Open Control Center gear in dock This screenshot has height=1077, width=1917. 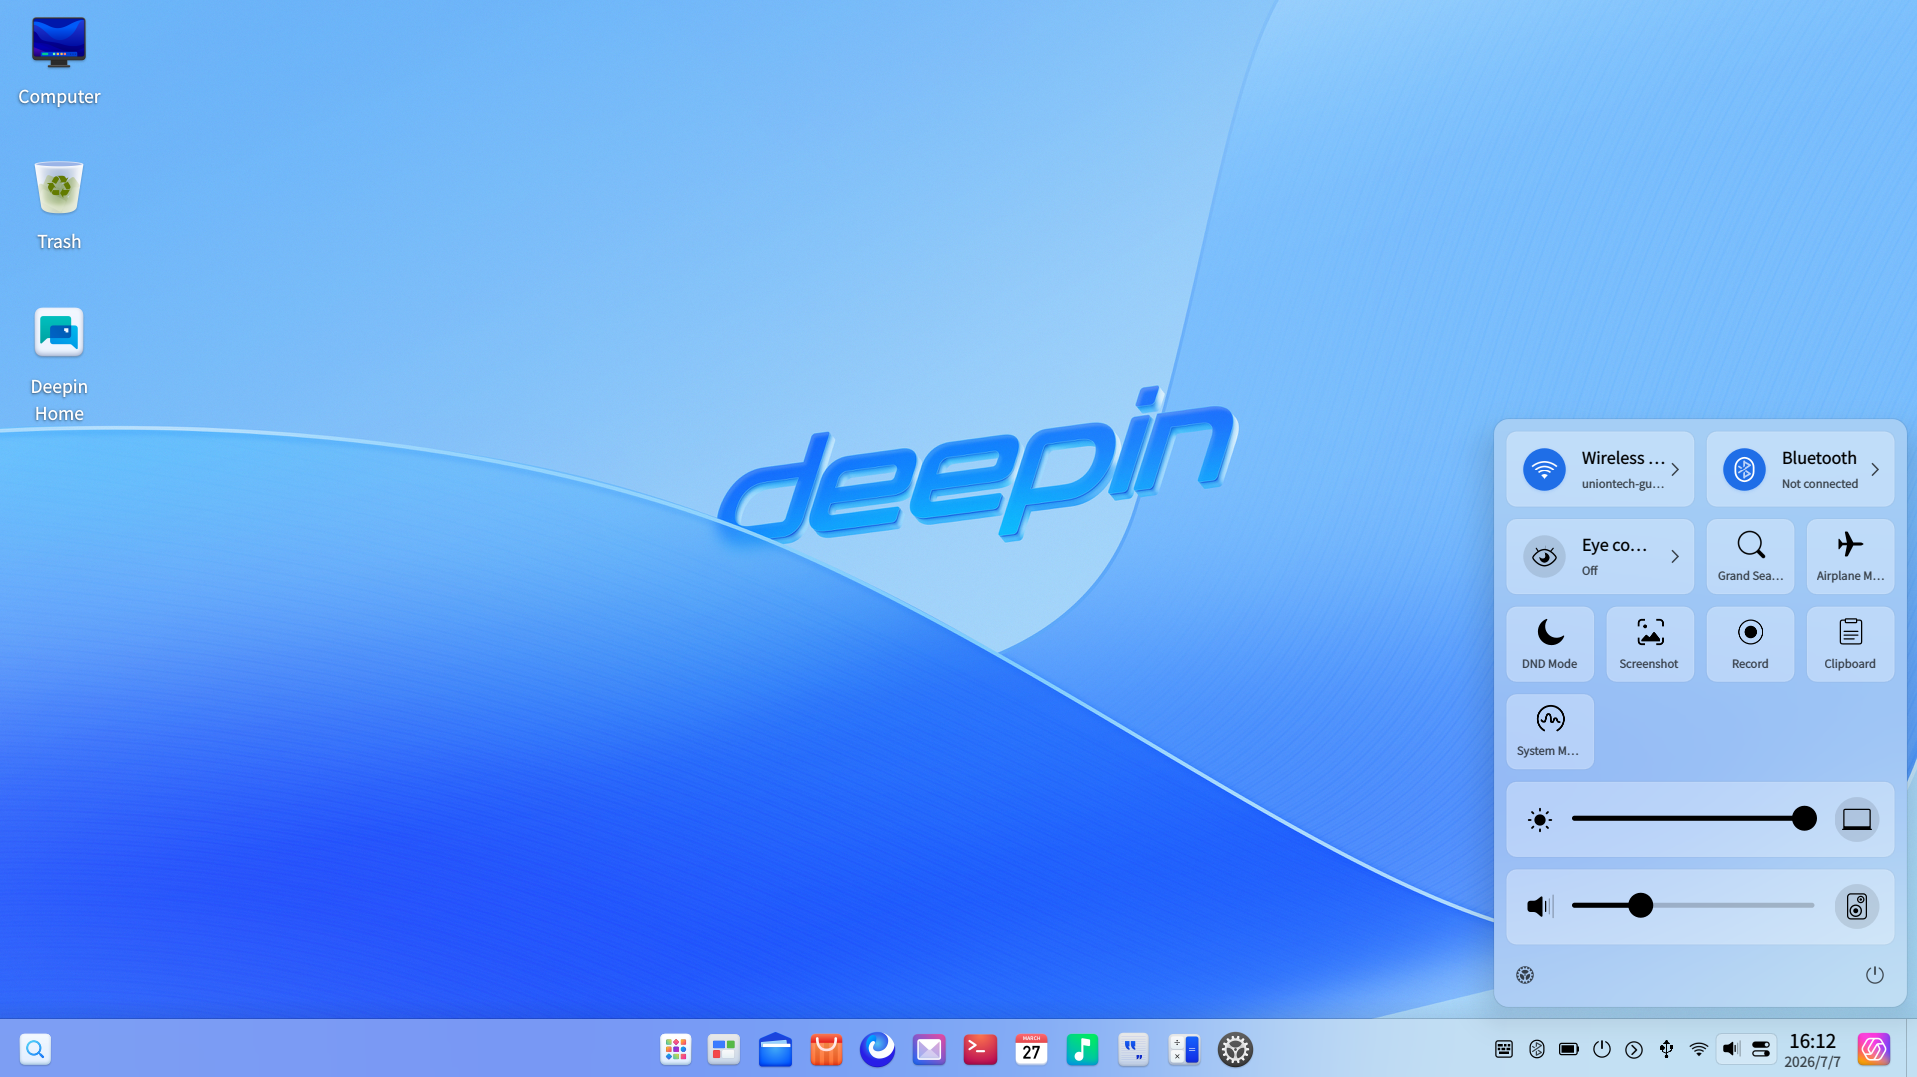tap(1235, 1049)
